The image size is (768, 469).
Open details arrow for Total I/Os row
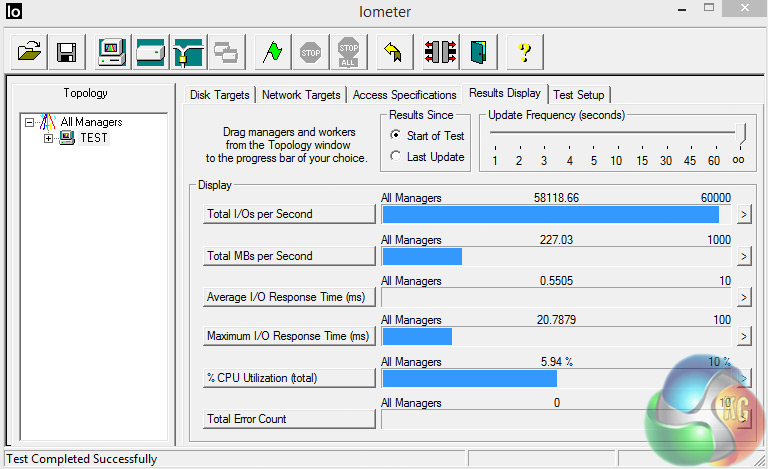(x=744, y=214)
